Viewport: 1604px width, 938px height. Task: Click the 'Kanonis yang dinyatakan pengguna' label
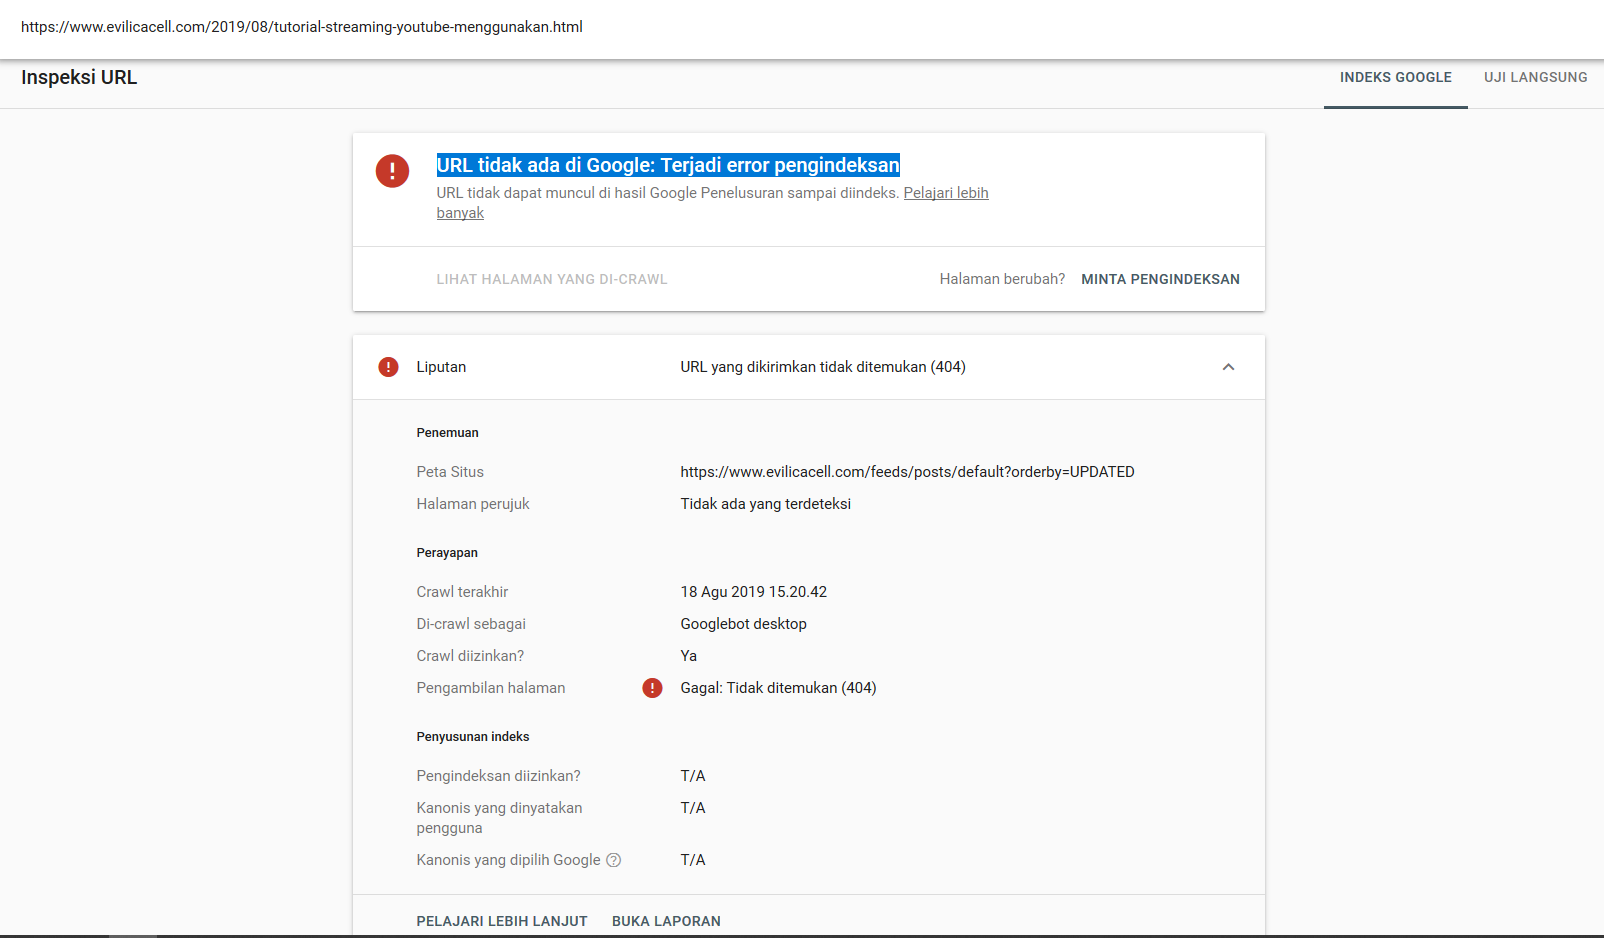pos(499,818)
